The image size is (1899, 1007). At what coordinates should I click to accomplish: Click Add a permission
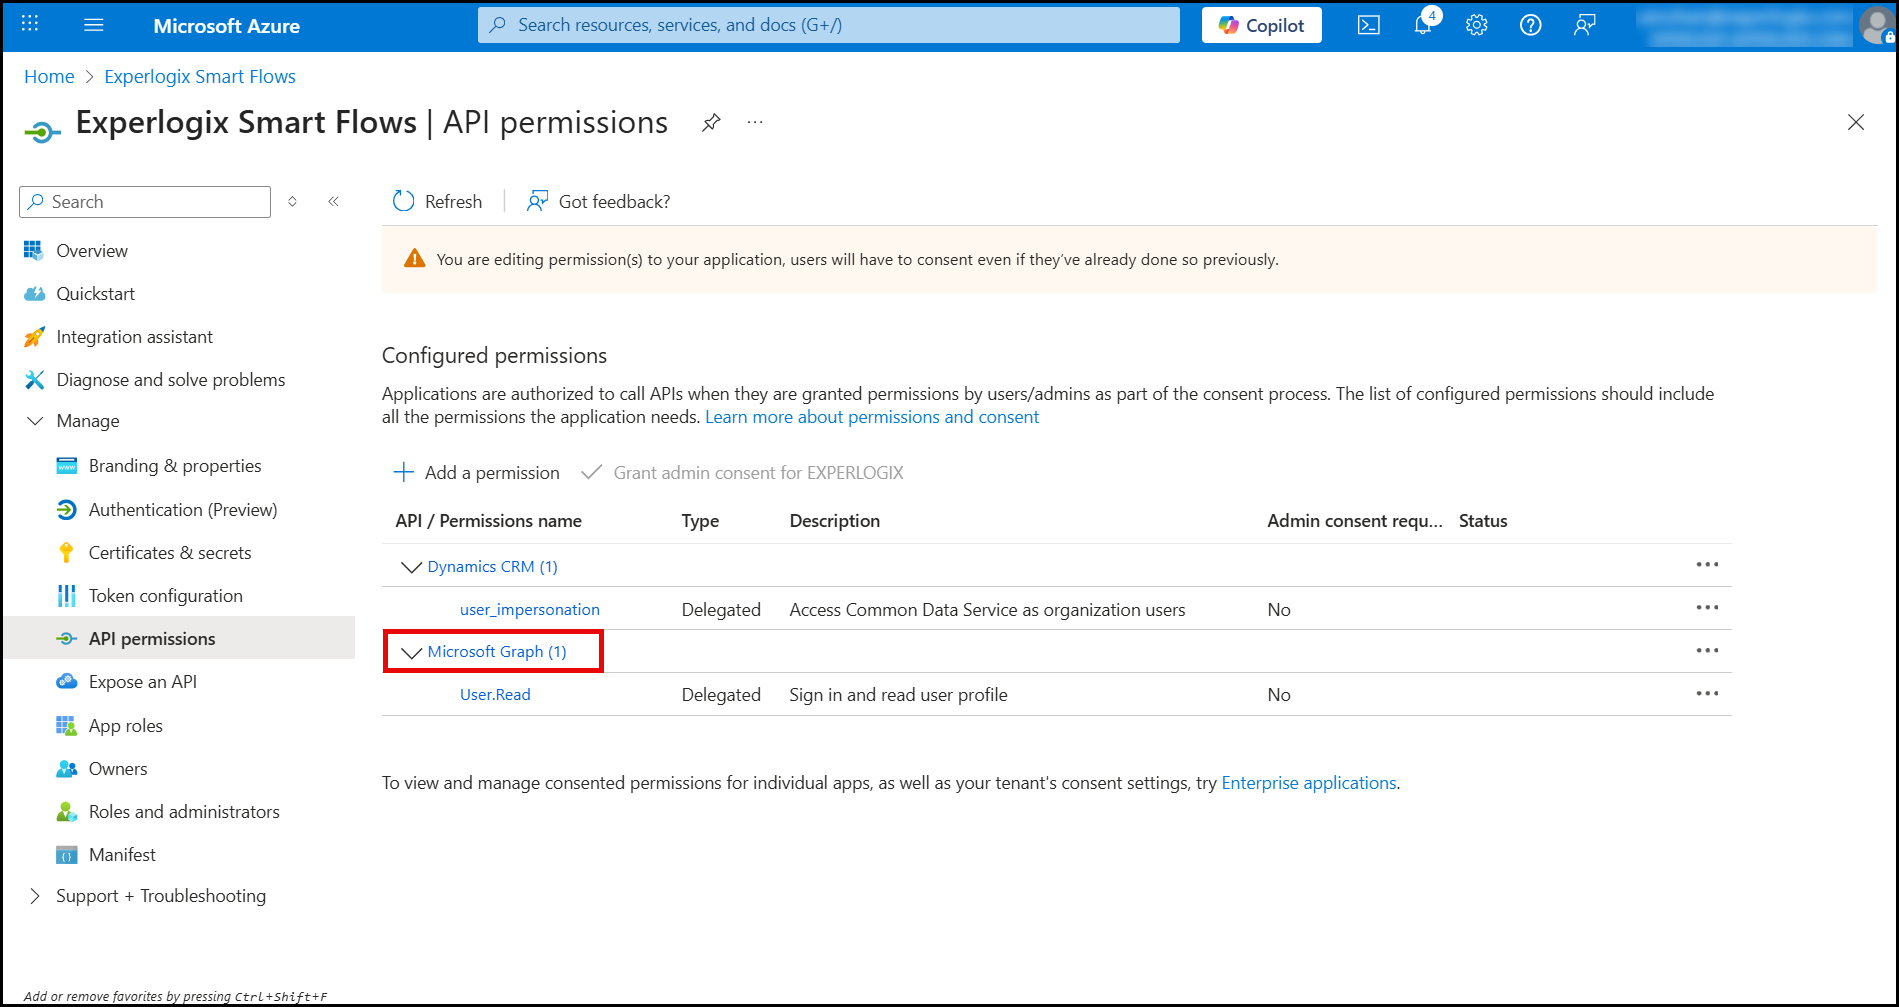click(476, 473)
